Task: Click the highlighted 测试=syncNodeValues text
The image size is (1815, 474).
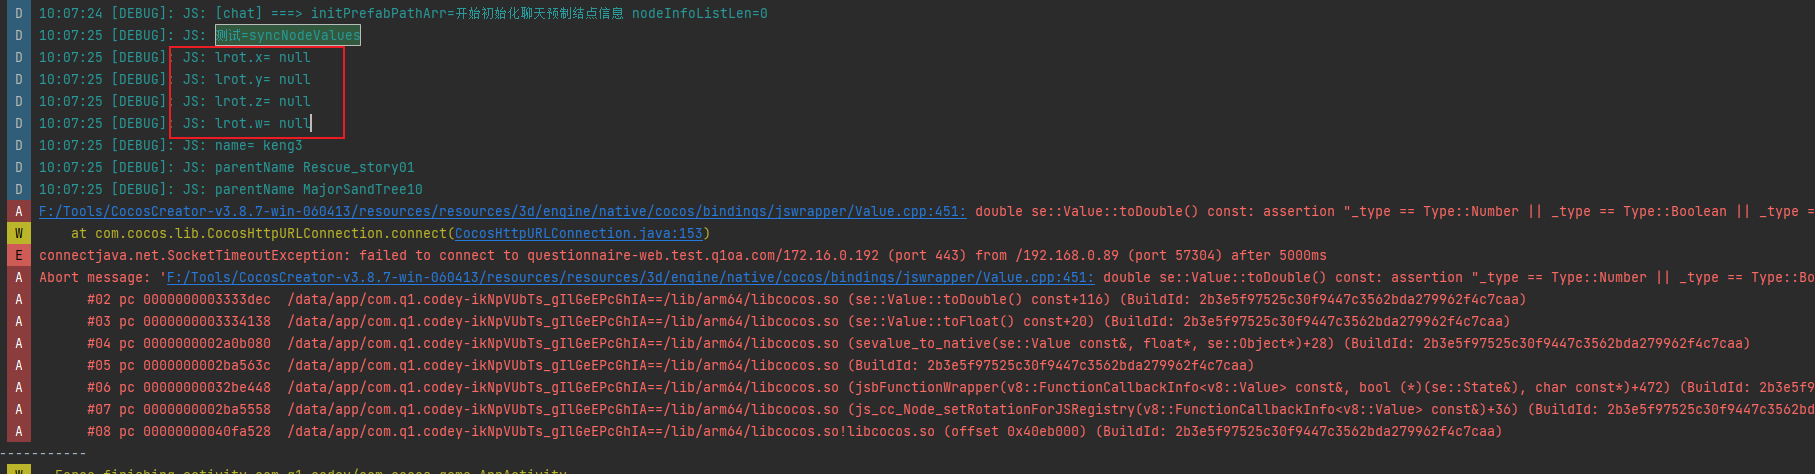Action: pyautogui.click(x=288, y=35)
